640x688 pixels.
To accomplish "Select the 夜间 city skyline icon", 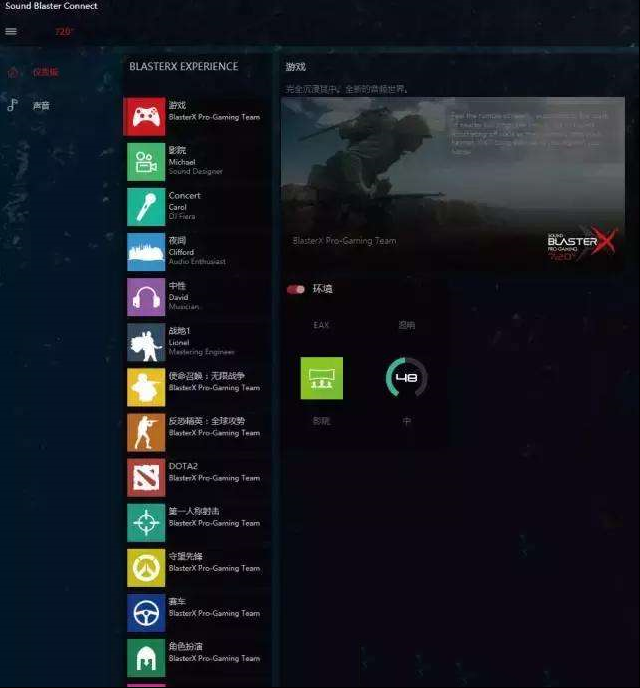I will pyautogui.click(x=146, y=252).
